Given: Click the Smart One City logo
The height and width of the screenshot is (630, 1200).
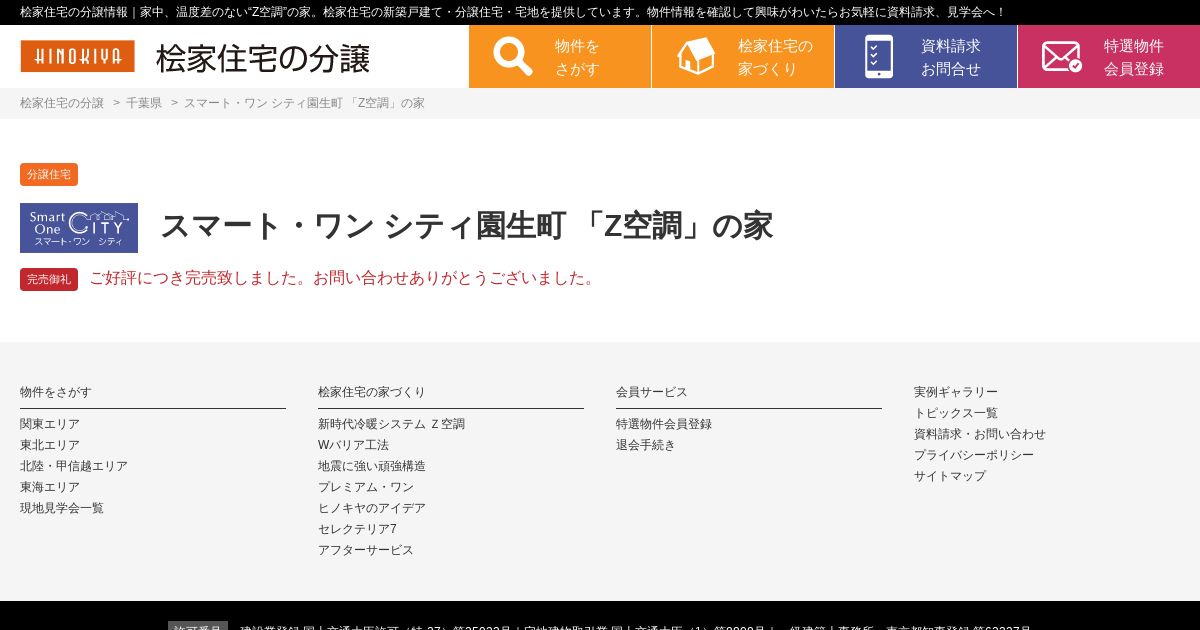Looking at the screenshot, I should tap(79, 228).
